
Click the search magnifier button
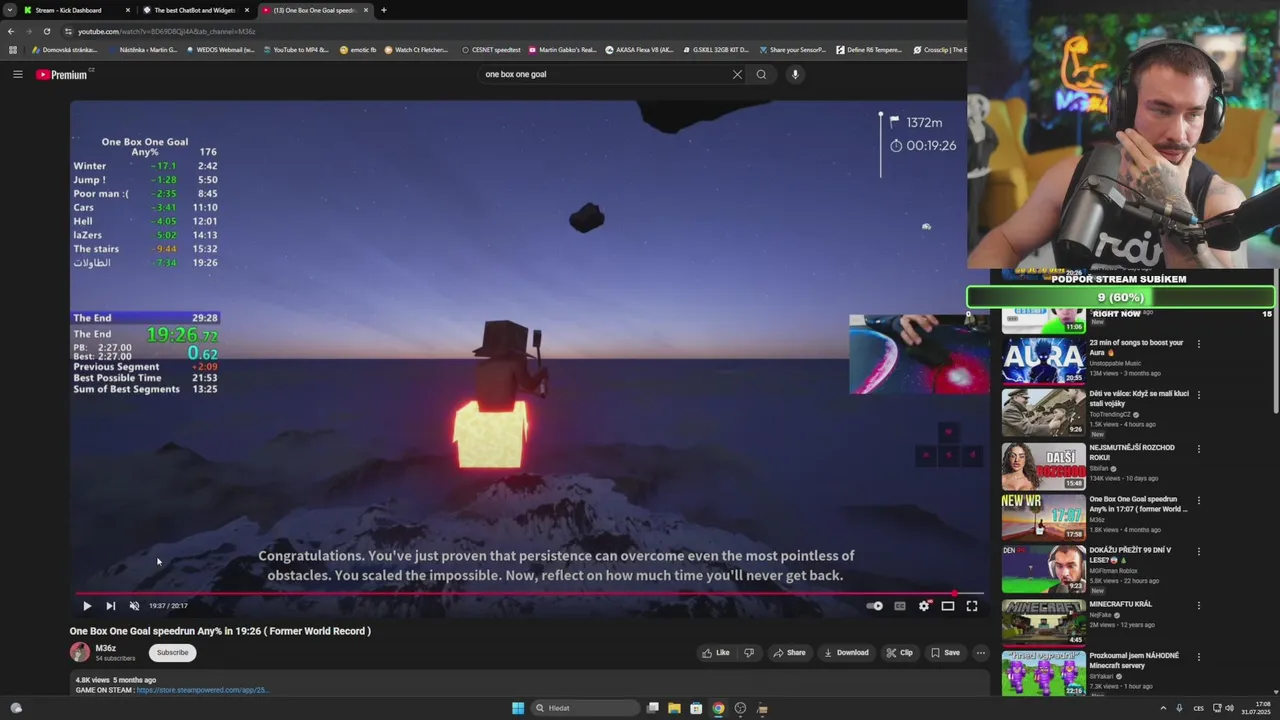761,74
